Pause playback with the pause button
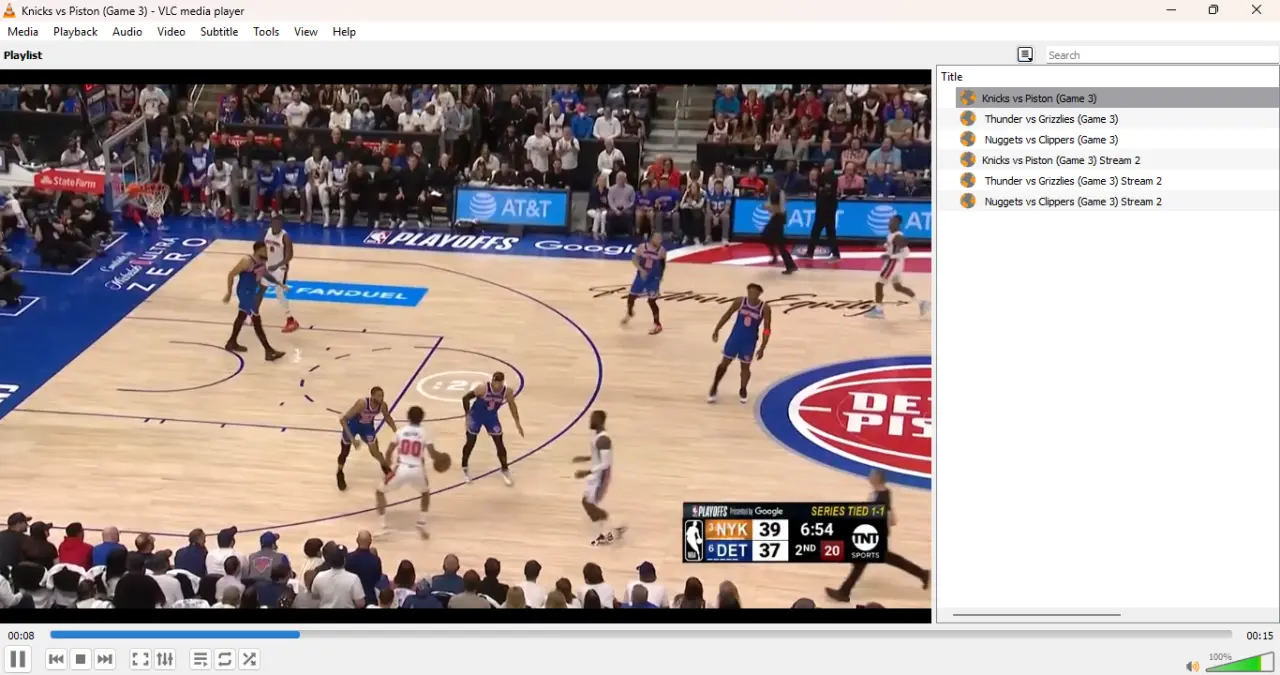 [17, 659]
